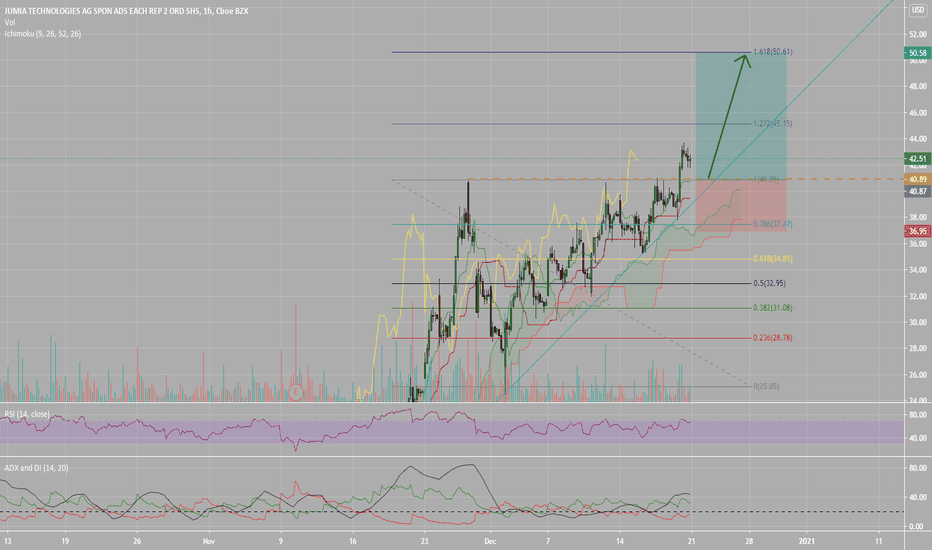
Task: Click the earnings 'E' marker on the chart
Action: (x=295, y=392)
